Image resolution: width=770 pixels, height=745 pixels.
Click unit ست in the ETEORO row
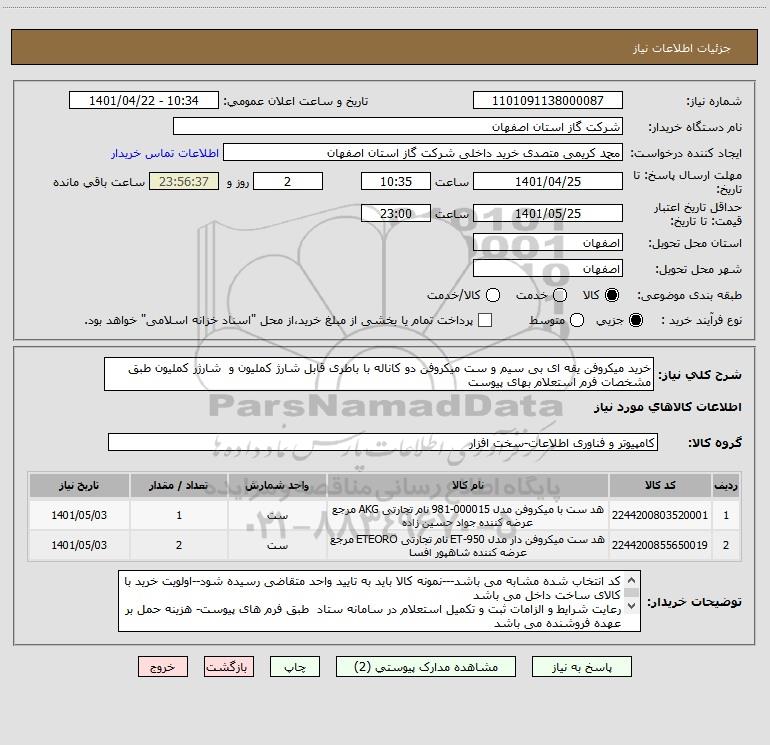click(277, 545)
